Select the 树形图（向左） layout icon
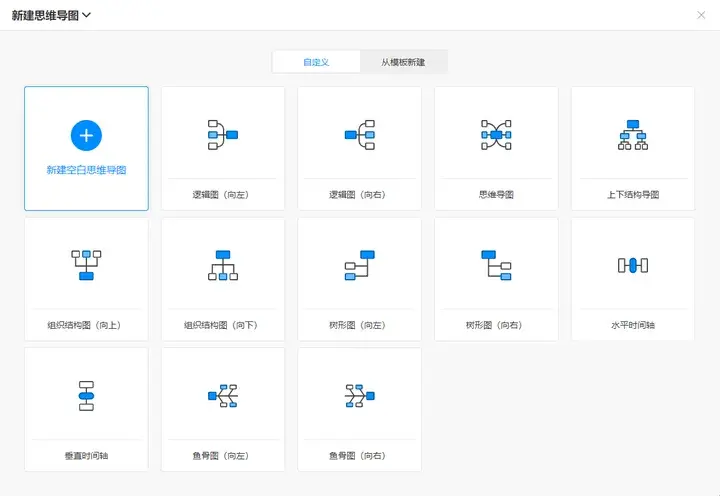The image size is (720, 496). tap(359, 264)
